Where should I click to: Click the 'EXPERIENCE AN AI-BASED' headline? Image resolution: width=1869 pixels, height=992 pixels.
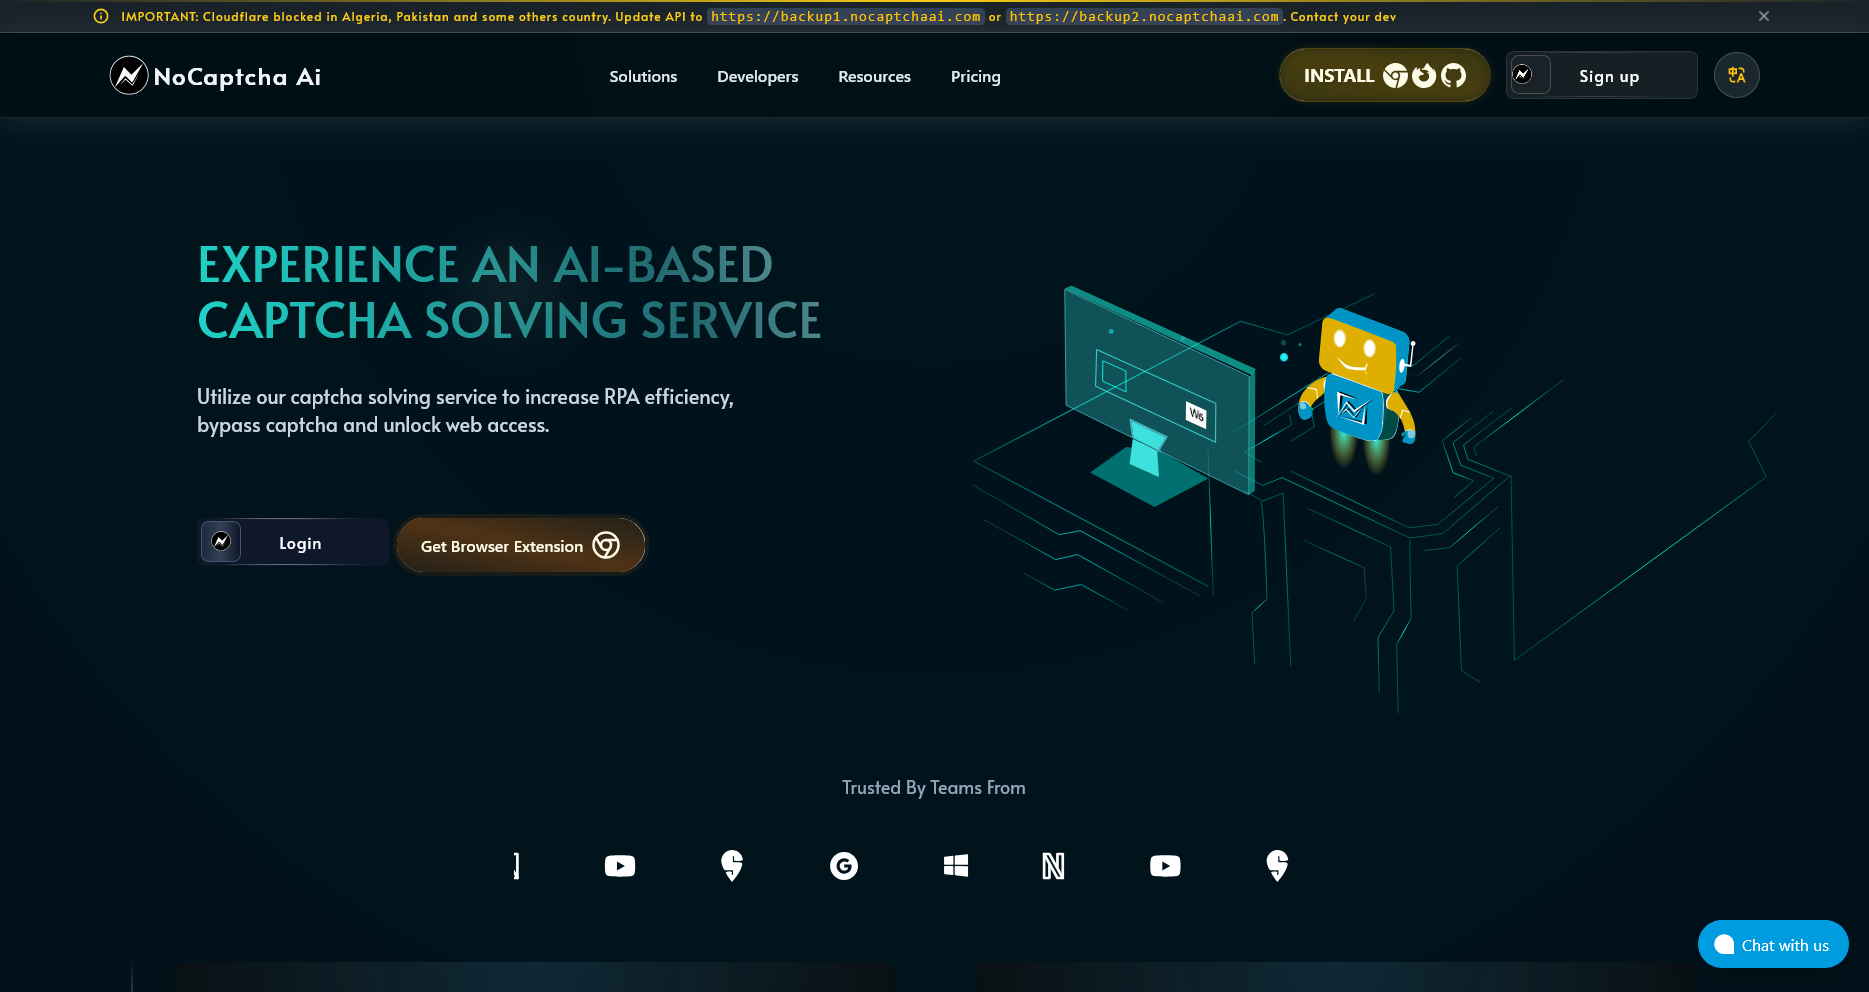click(485, 265)
